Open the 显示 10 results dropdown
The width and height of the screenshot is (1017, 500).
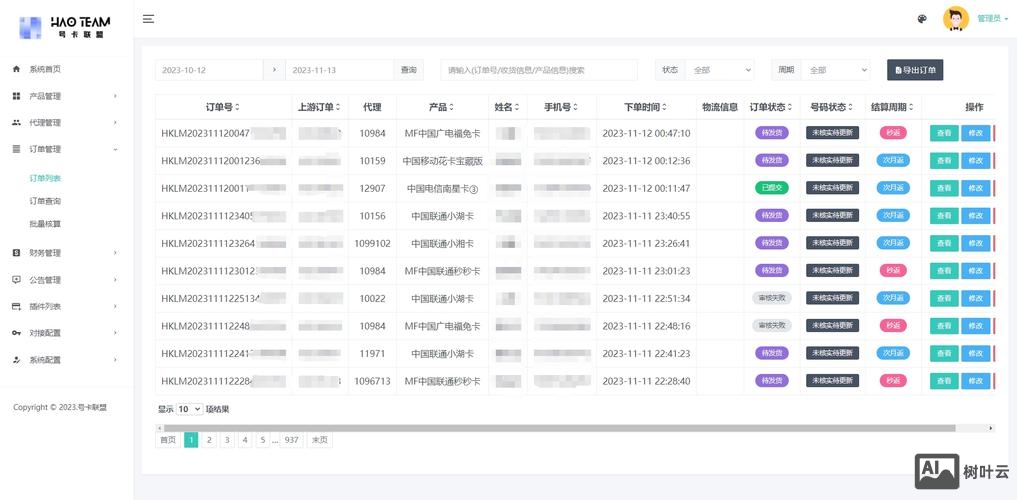click(189, 409)
